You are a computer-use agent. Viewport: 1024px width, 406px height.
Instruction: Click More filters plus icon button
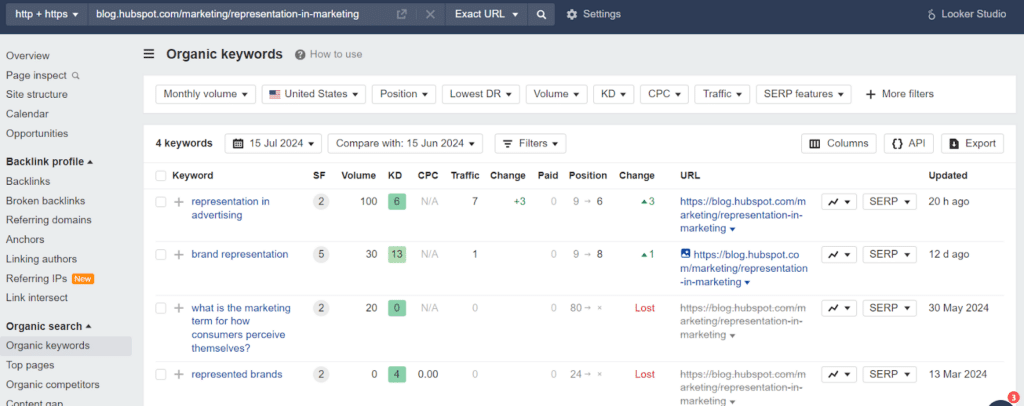pyautogui.click(x=899, y=94)
